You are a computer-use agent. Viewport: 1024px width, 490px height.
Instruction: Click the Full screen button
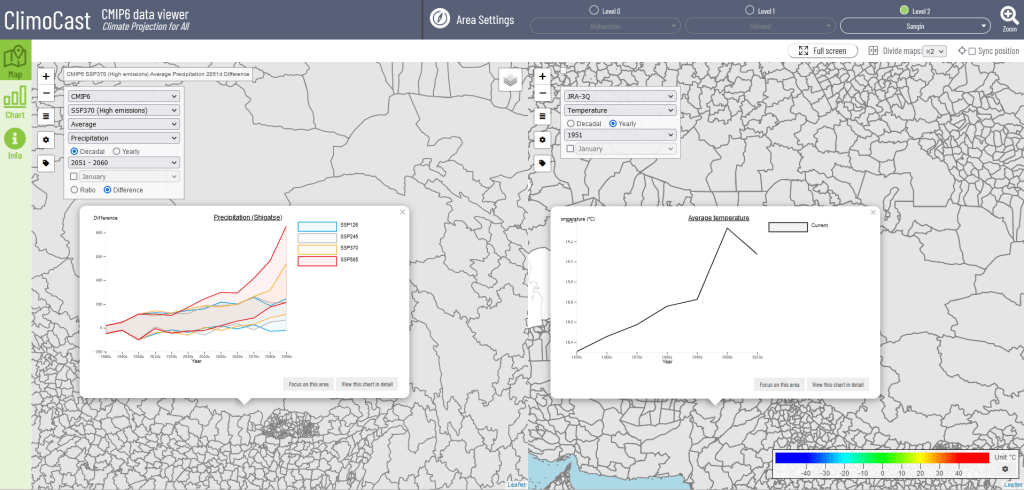[x=822, y=51]
